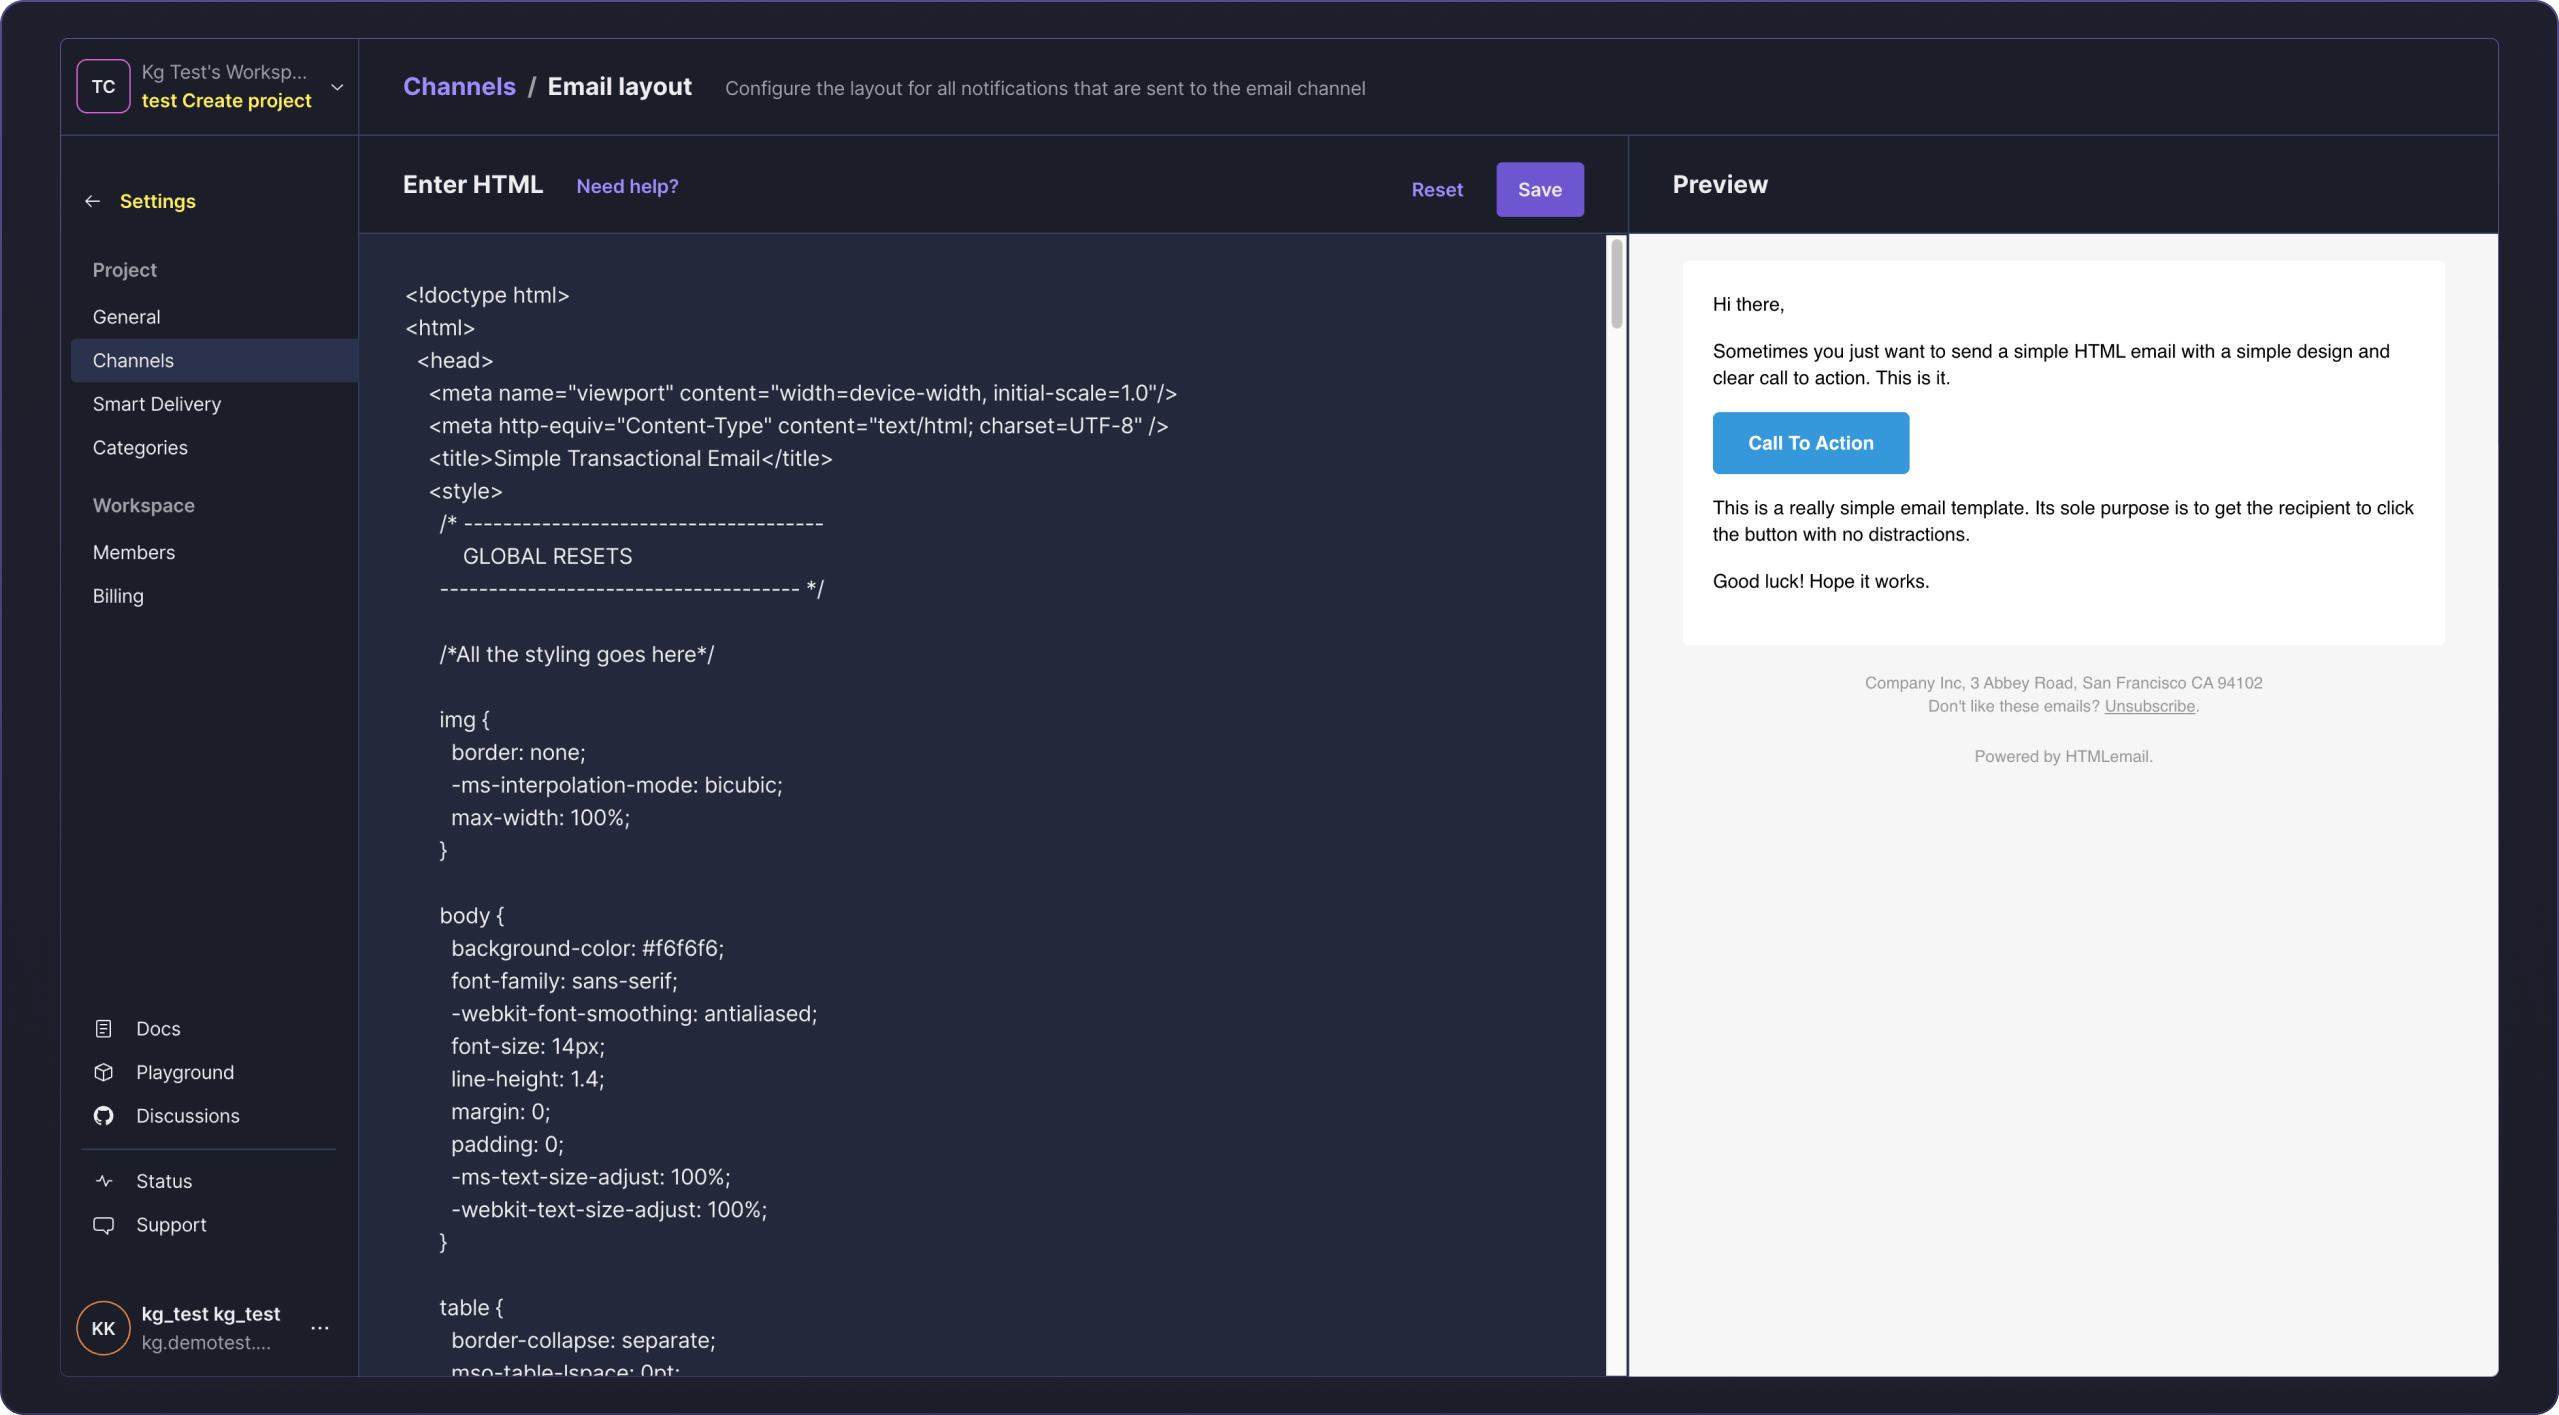
Task: Click the Support chat icon
Action: 103,1225
